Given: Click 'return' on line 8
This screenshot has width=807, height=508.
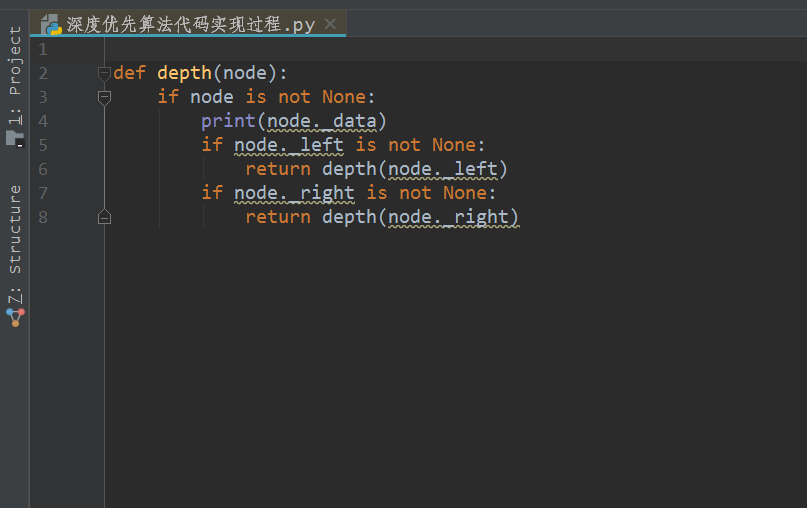Looking at the screenshot, I should pyautogui.click(x=278, y=217).
